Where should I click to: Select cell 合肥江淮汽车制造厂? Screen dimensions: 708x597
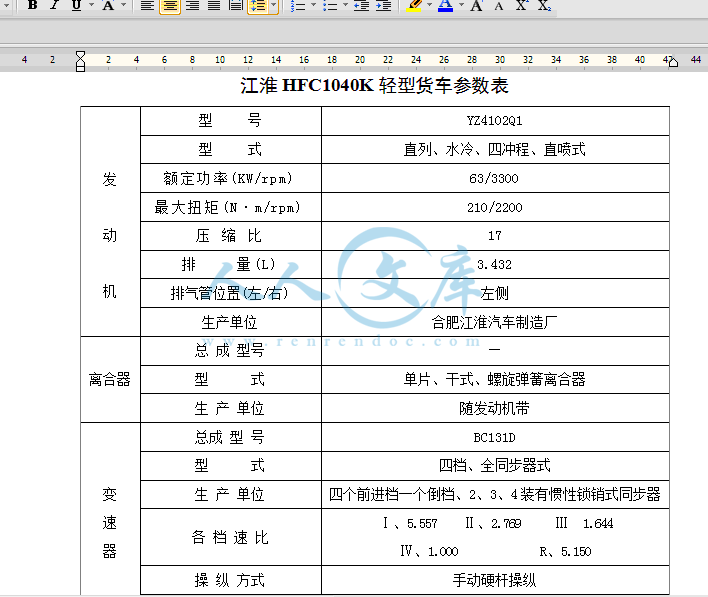[x=495, y=322]
